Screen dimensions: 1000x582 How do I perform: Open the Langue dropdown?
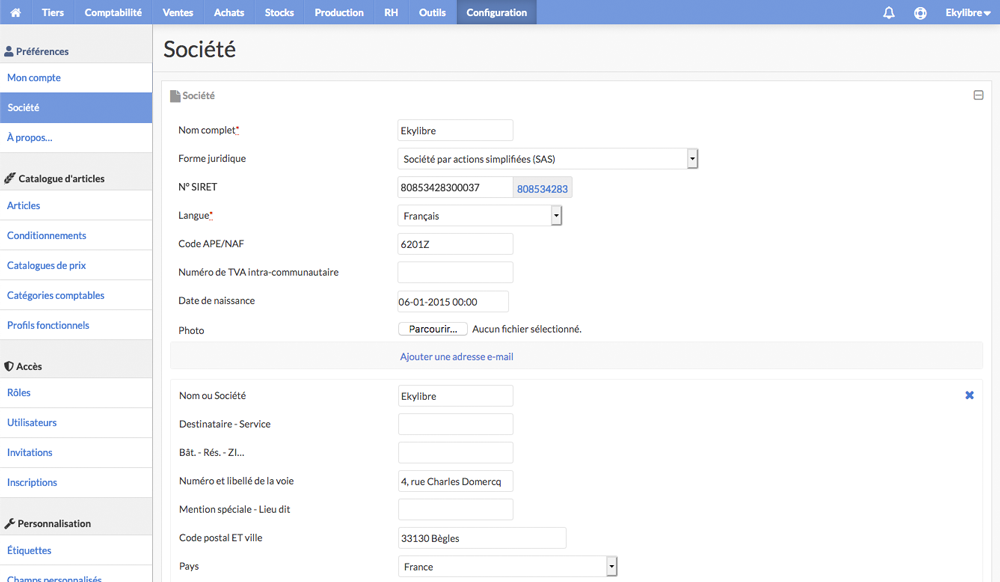point(480,215)
